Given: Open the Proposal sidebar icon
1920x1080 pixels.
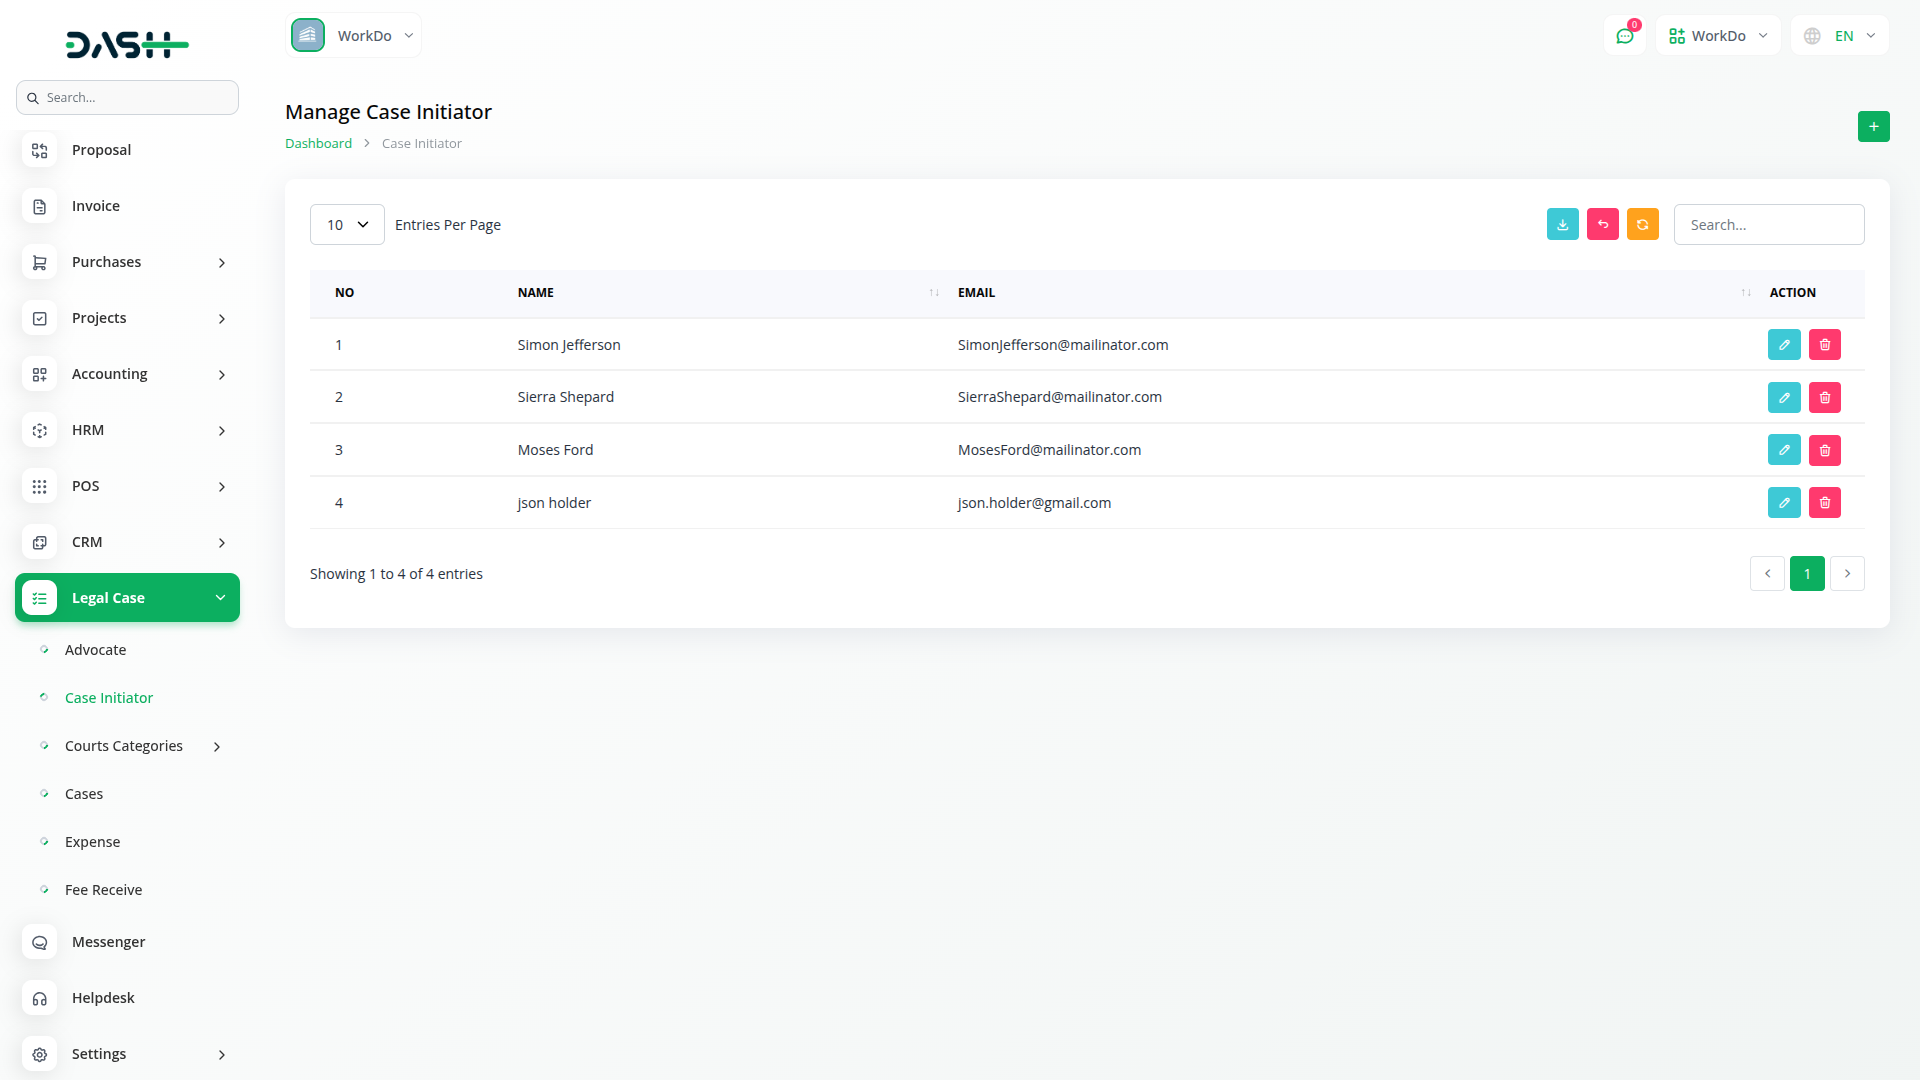Looking at the screenshot, I should coord(39,150).
